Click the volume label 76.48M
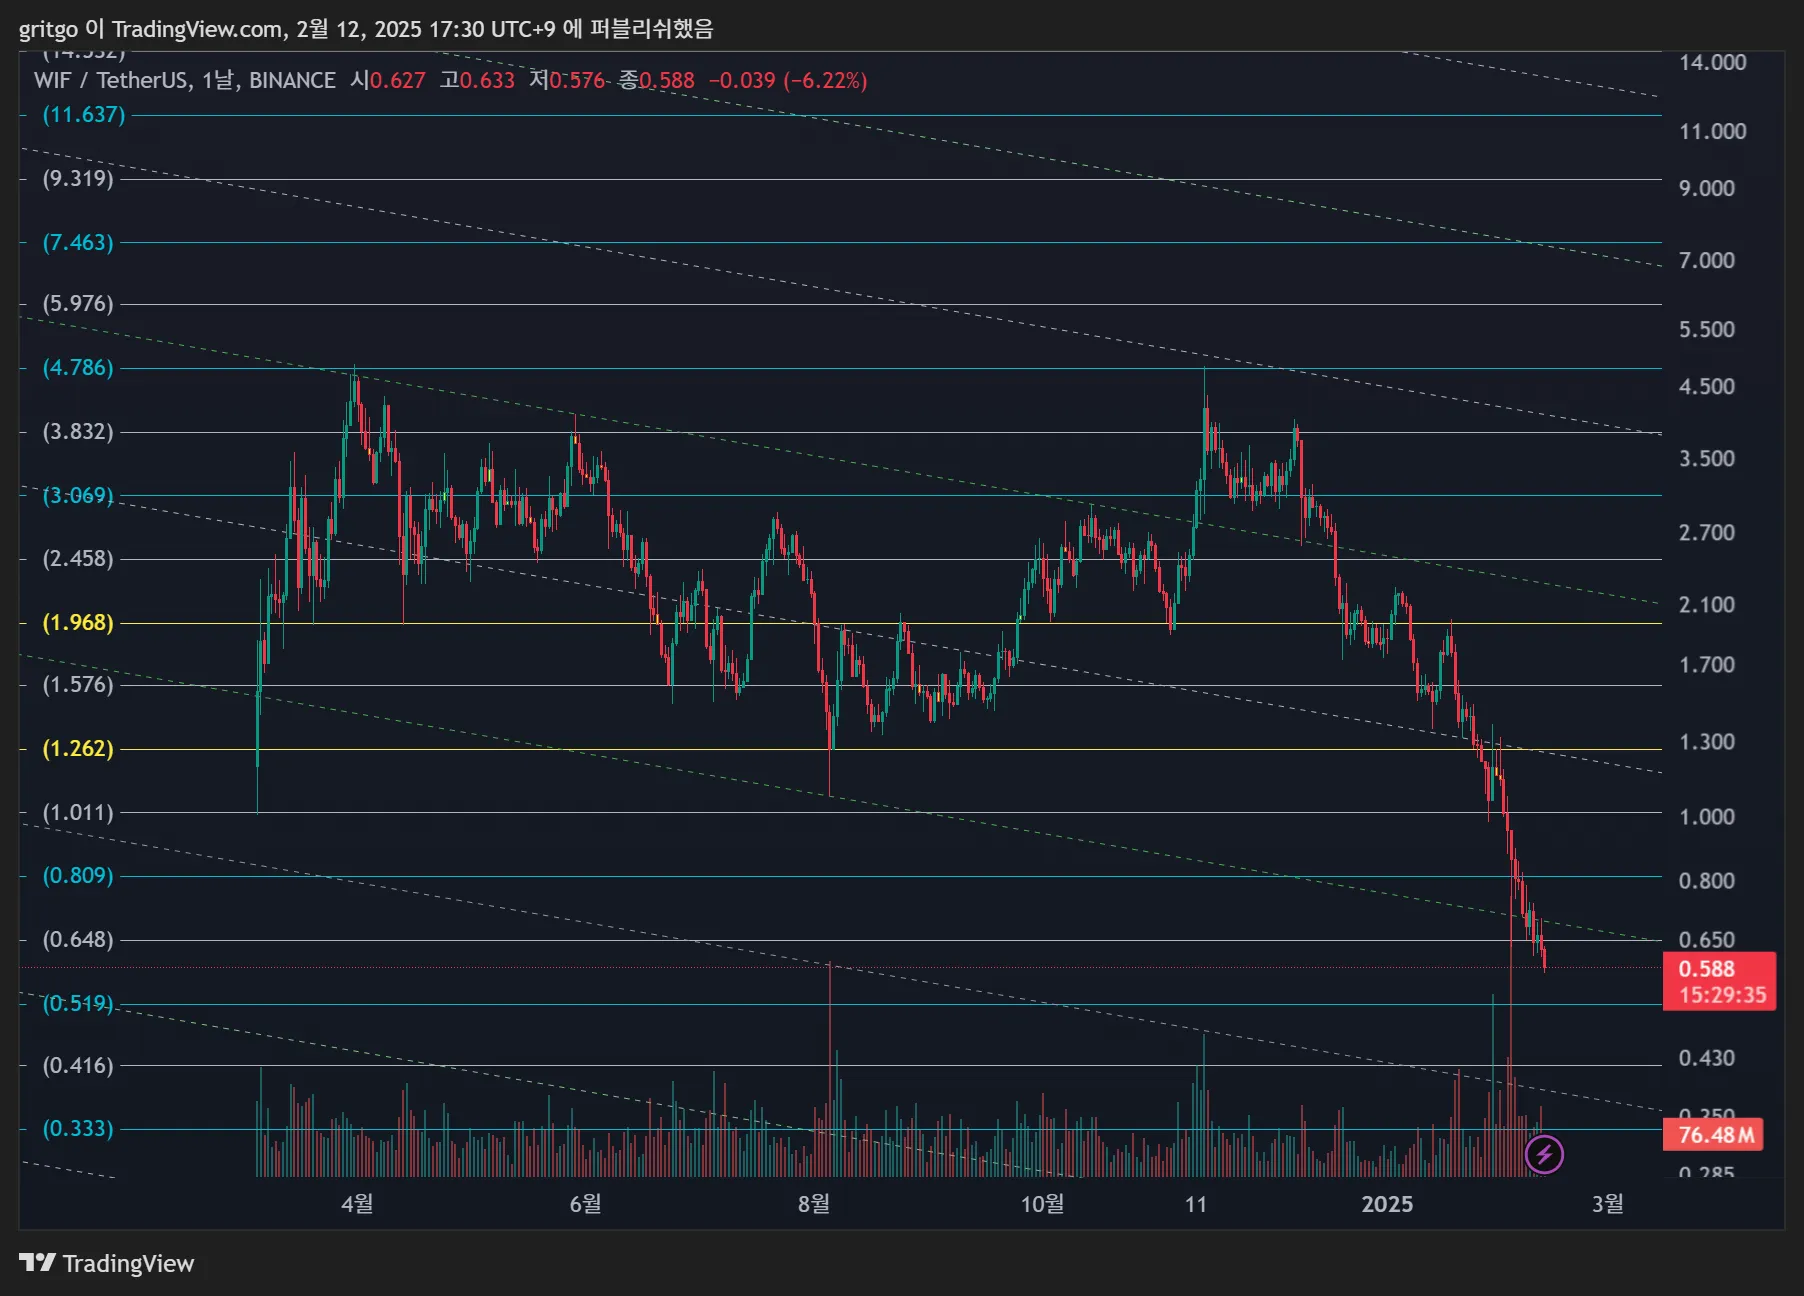This screenshot has height=1296, width=1804. 1714,1135
